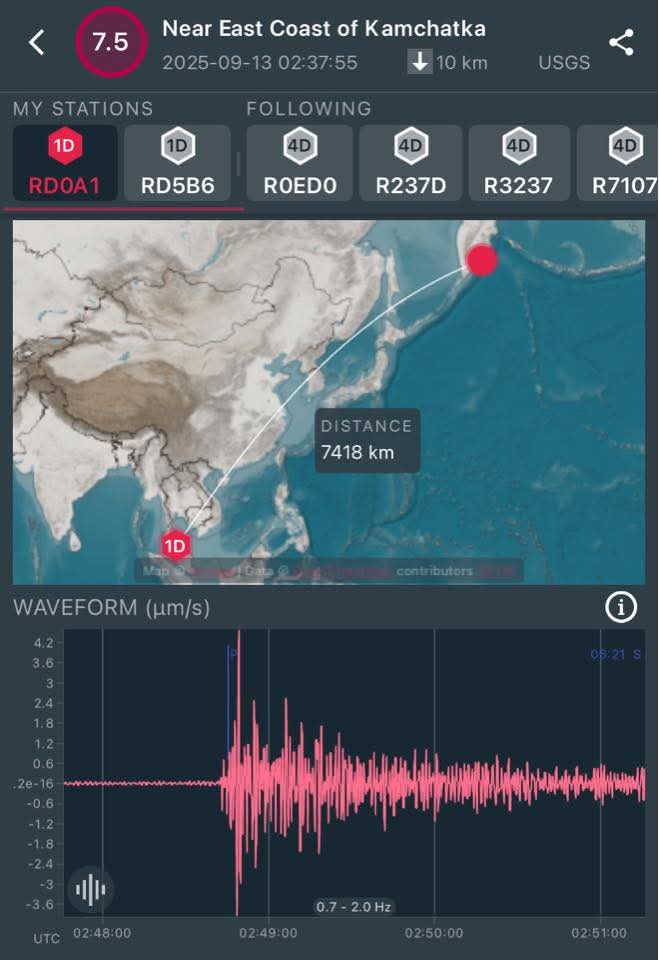The height and width of the screenshot is (960, 659).
Task: Tap the S wave arrival marker
Action: tap(636, 654)
